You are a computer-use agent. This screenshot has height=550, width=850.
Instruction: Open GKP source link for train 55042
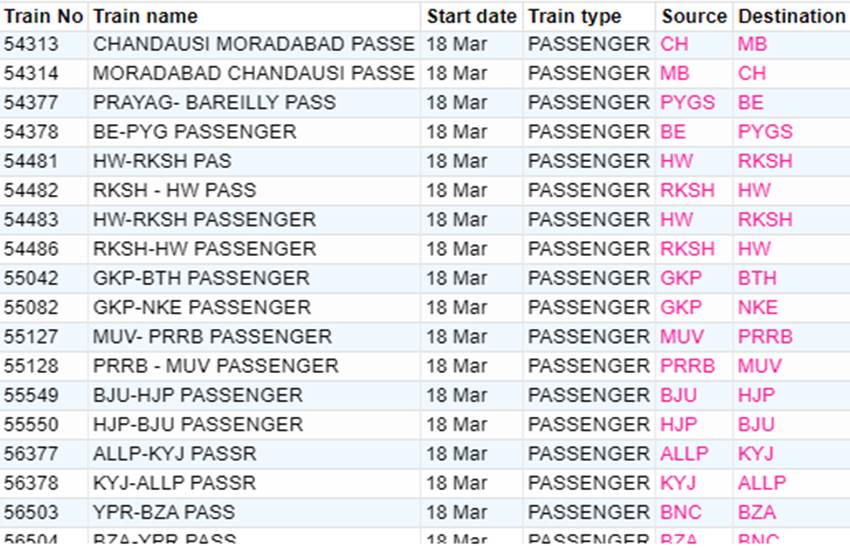[681, 278]
